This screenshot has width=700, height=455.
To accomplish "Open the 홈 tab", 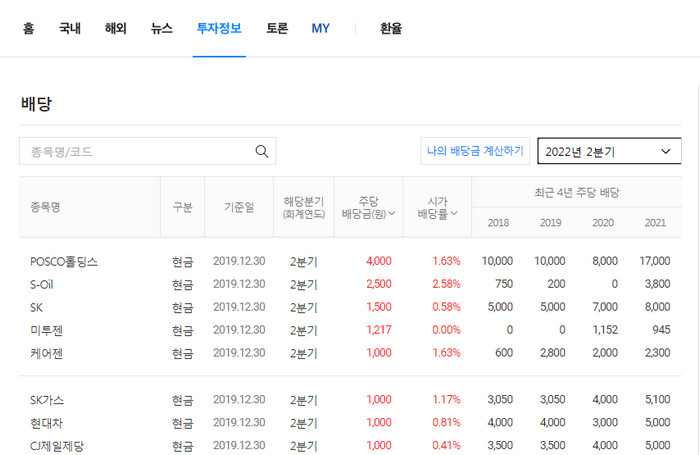I will click(x=29, y=29).
